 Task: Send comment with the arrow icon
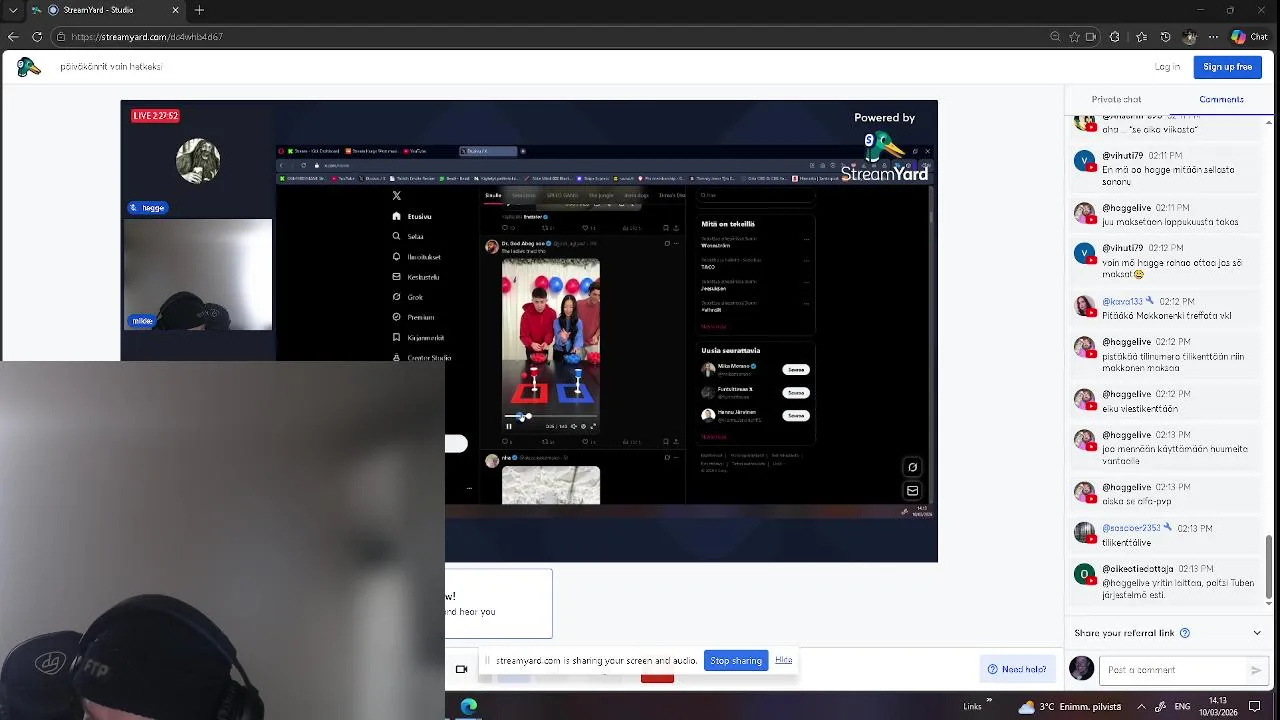tap(1256, 670)
